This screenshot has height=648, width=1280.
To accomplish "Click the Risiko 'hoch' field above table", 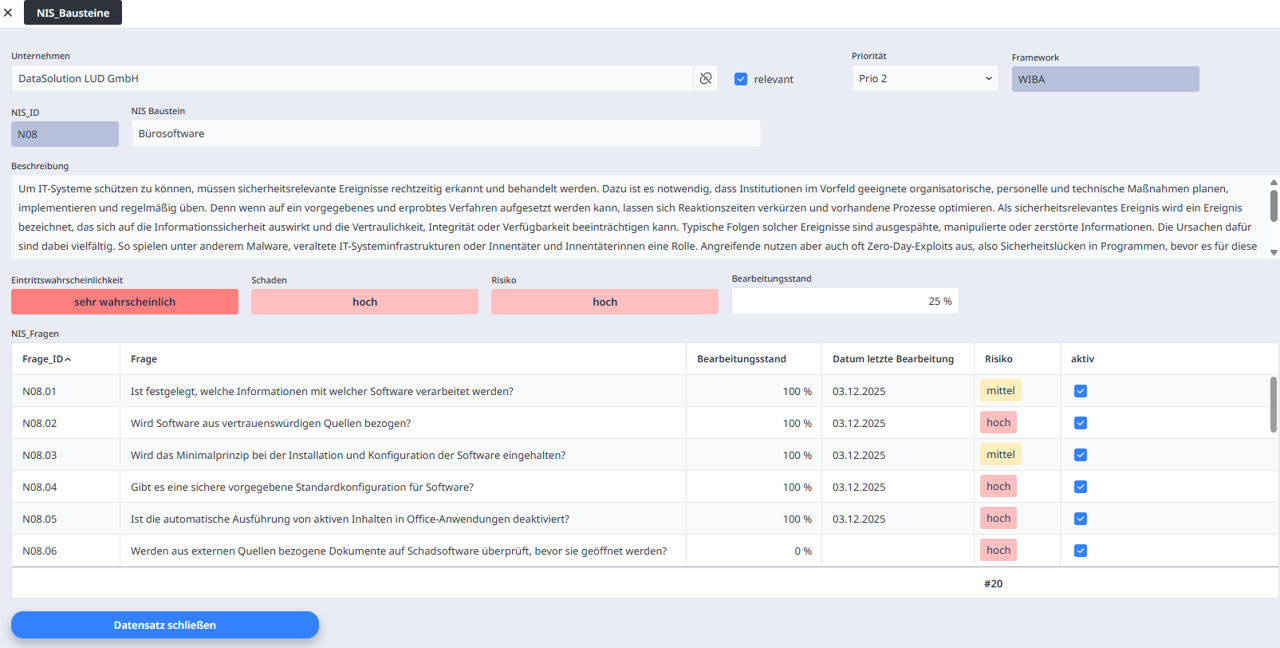I will point(605,302).
